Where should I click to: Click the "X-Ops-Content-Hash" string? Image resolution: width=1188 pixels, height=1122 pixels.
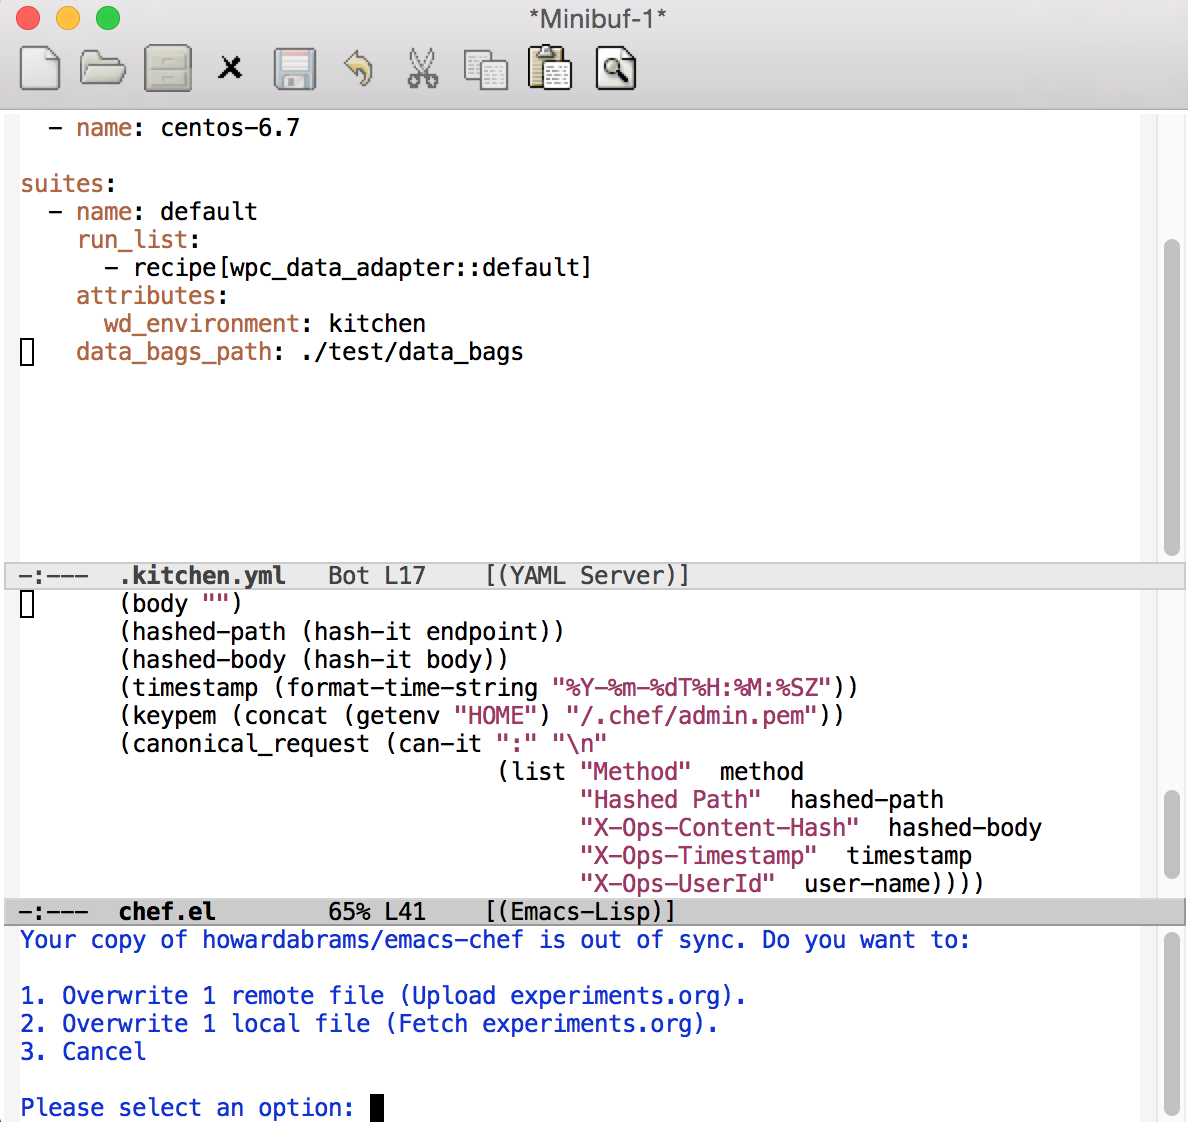pos(719,828)
